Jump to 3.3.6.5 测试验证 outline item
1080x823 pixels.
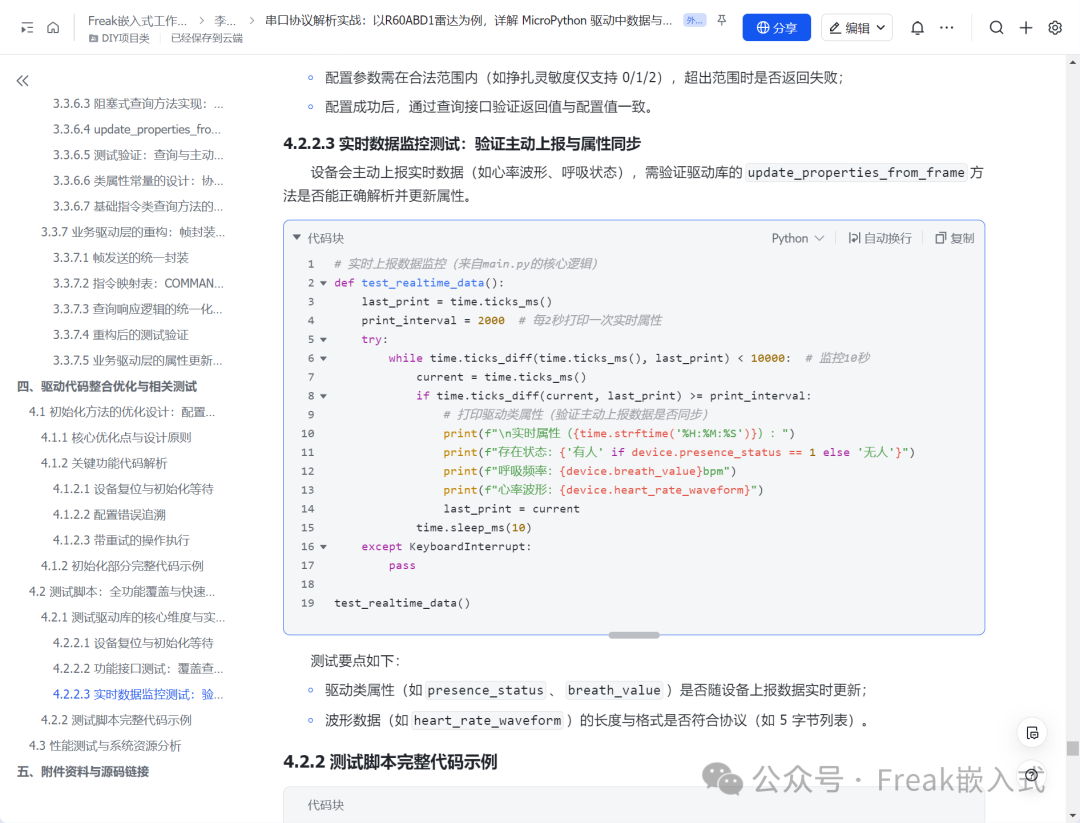point(138,155)
